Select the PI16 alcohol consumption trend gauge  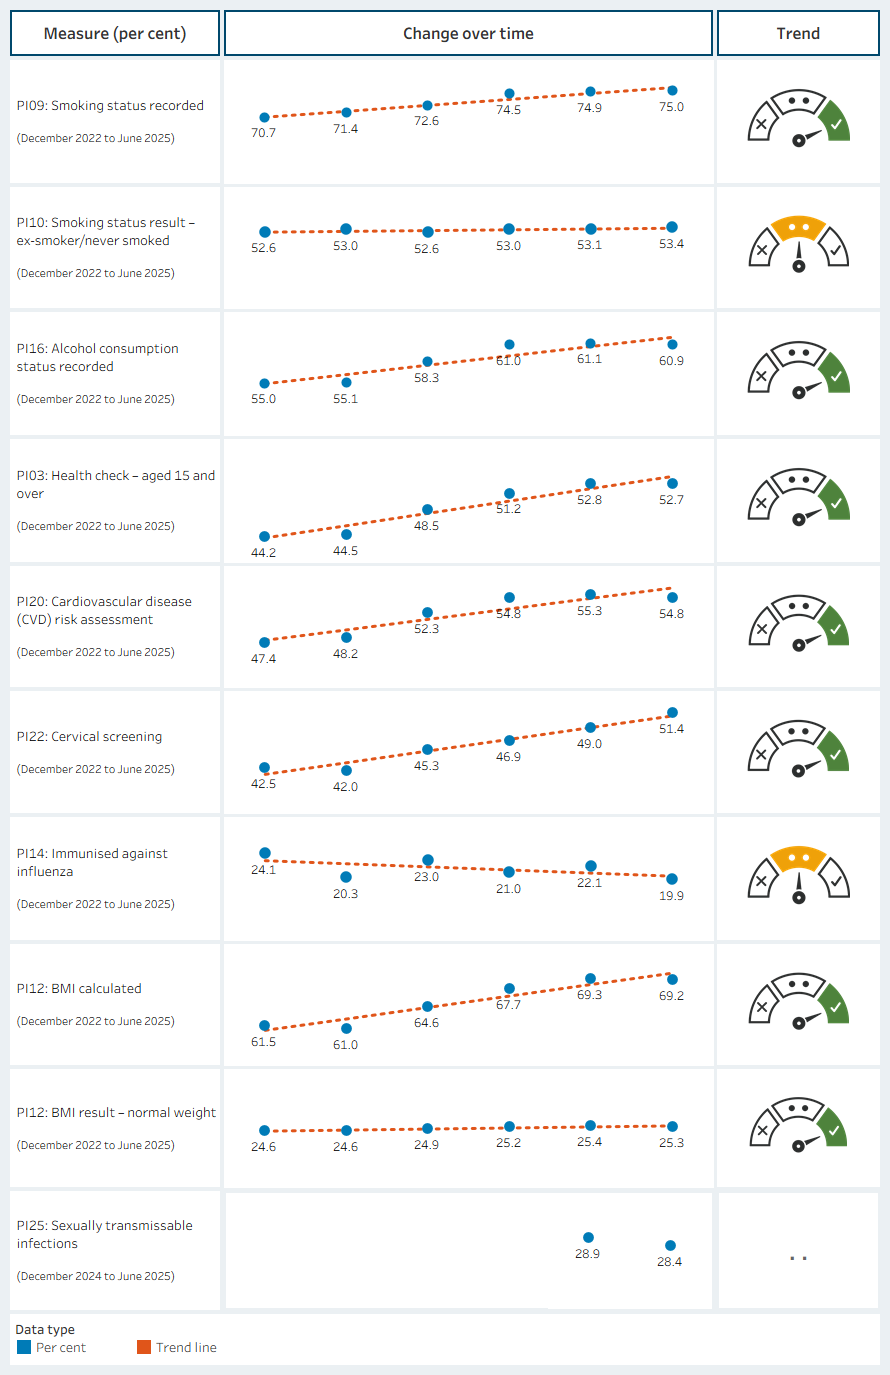click(798, 371)
